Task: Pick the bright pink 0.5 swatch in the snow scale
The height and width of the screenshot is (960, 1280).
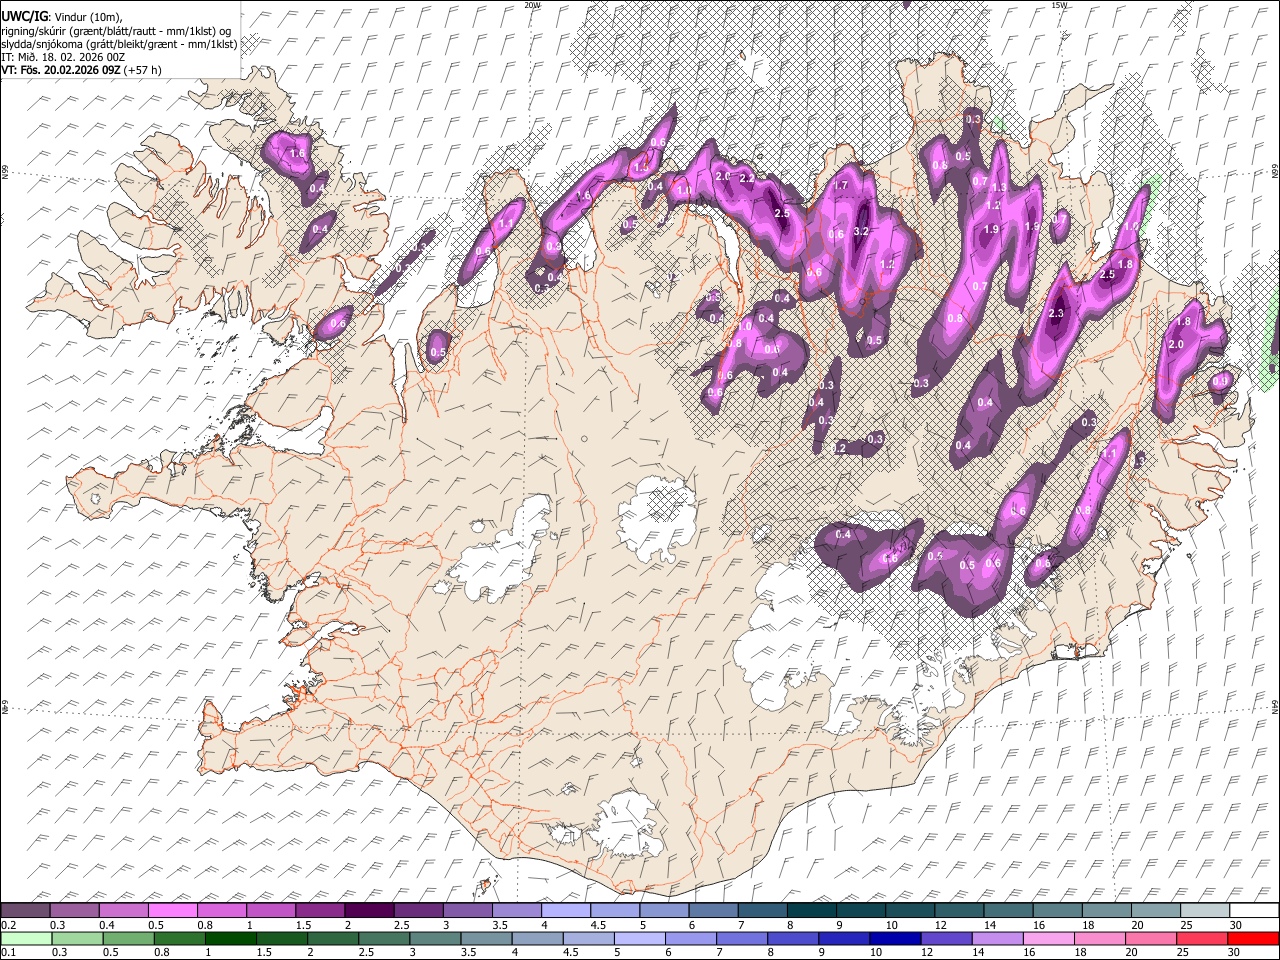Action: coord(172,911)
